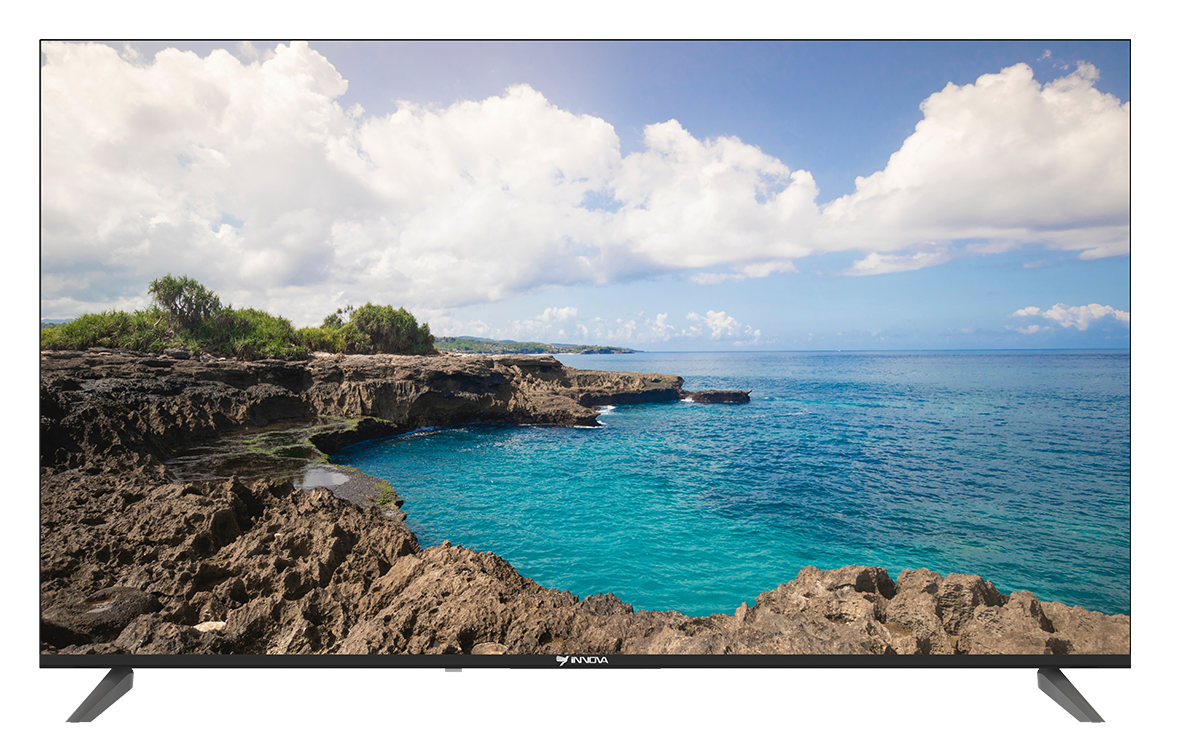Click the small low cloud at far right
Image resolution: width=1189 pixels, height=755 pixels.
point(1070,316)
